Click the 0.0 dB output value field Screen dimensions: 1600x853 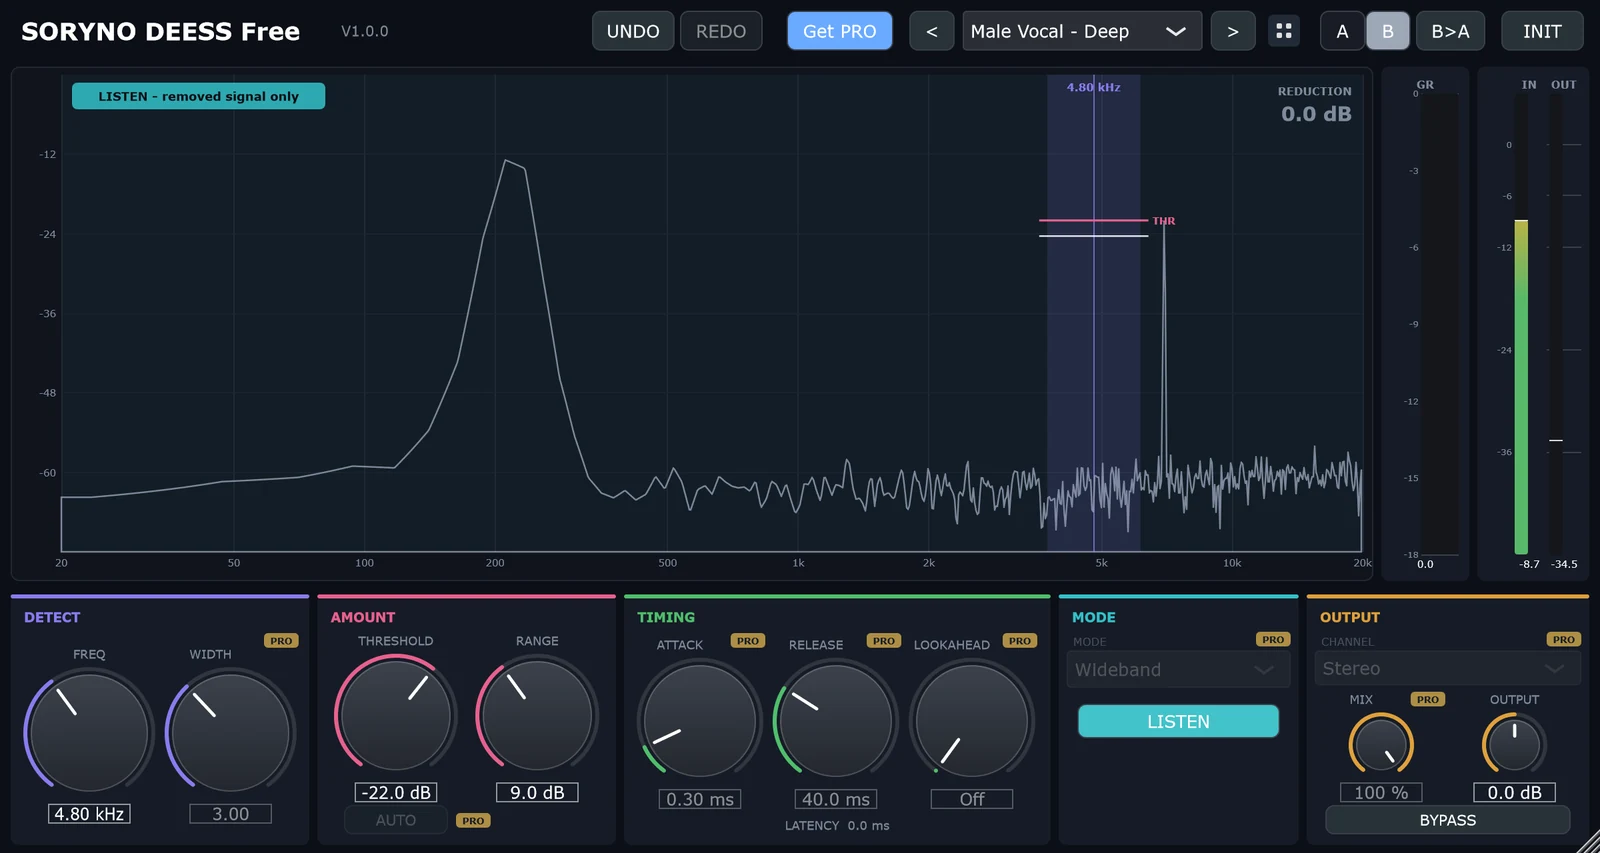pyautogui.click(x=1514, y=792)
